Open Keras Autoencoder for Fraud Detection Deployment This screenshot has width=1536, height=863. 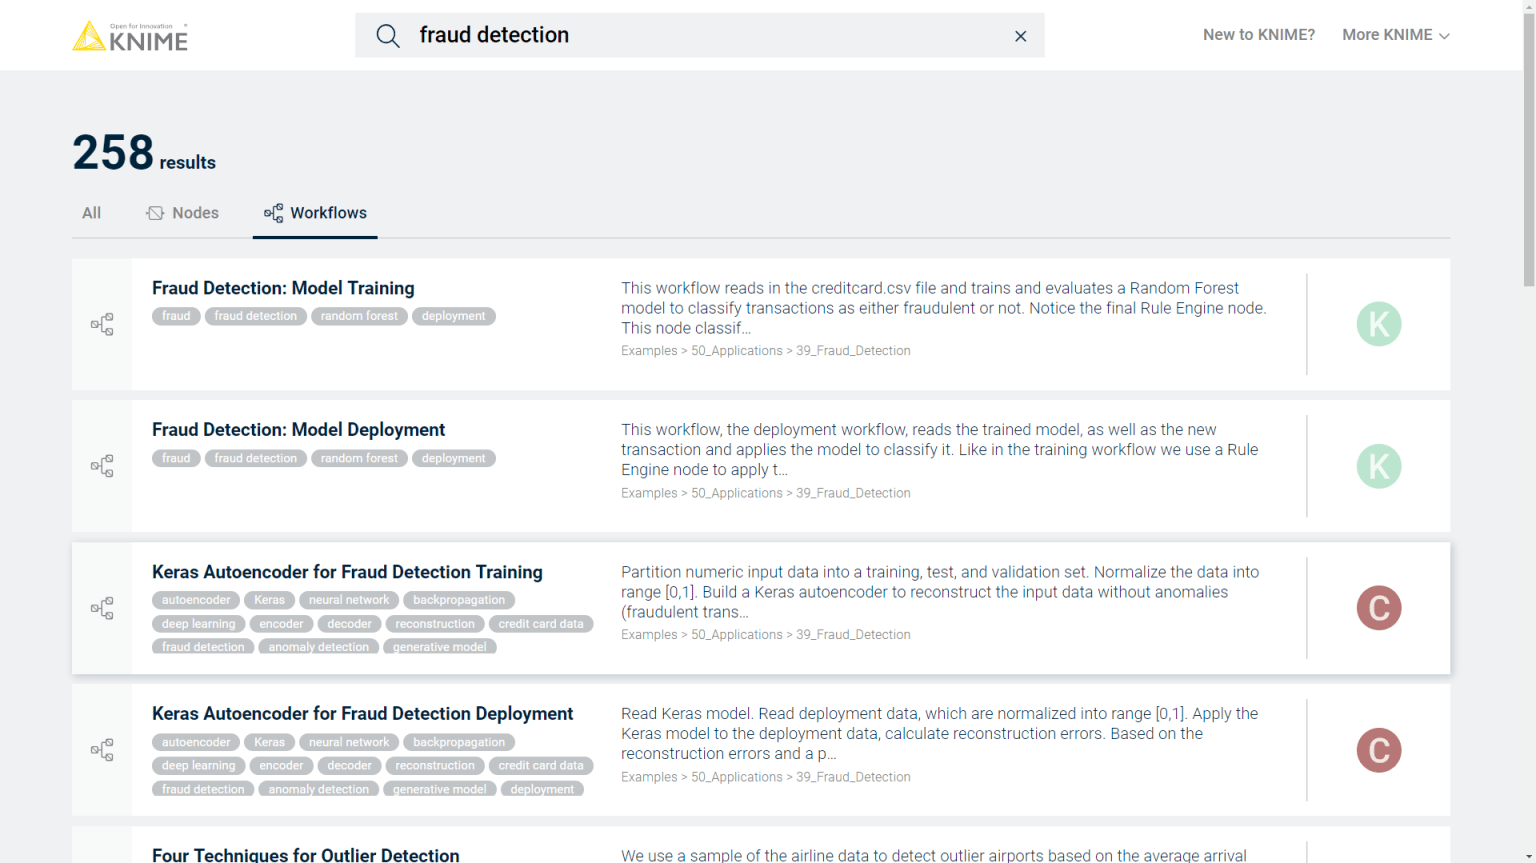pyautogui.click(x=362, y=714)
